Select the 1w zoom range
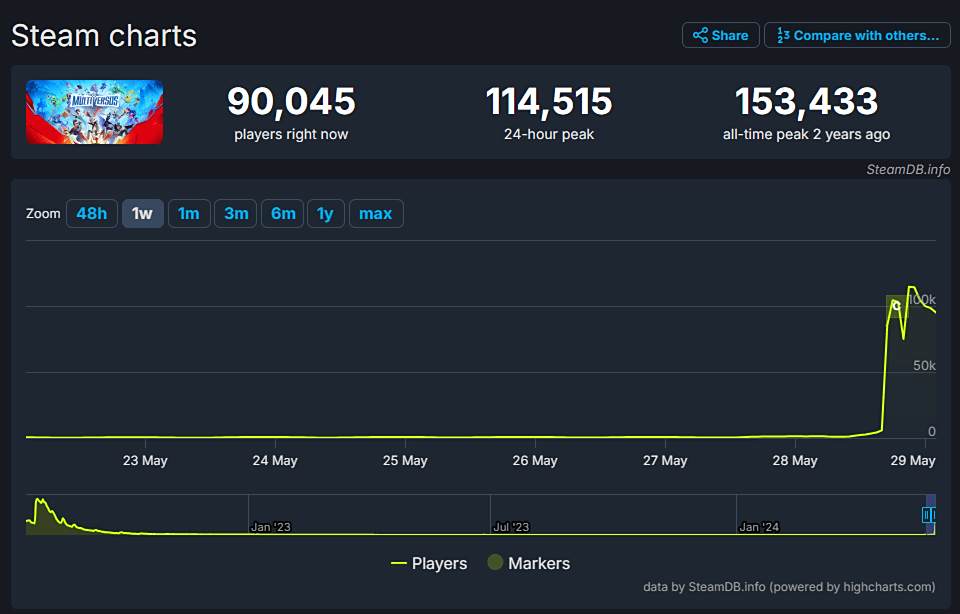The height and width of the screenshot is (614, 960). pos(143,214)
